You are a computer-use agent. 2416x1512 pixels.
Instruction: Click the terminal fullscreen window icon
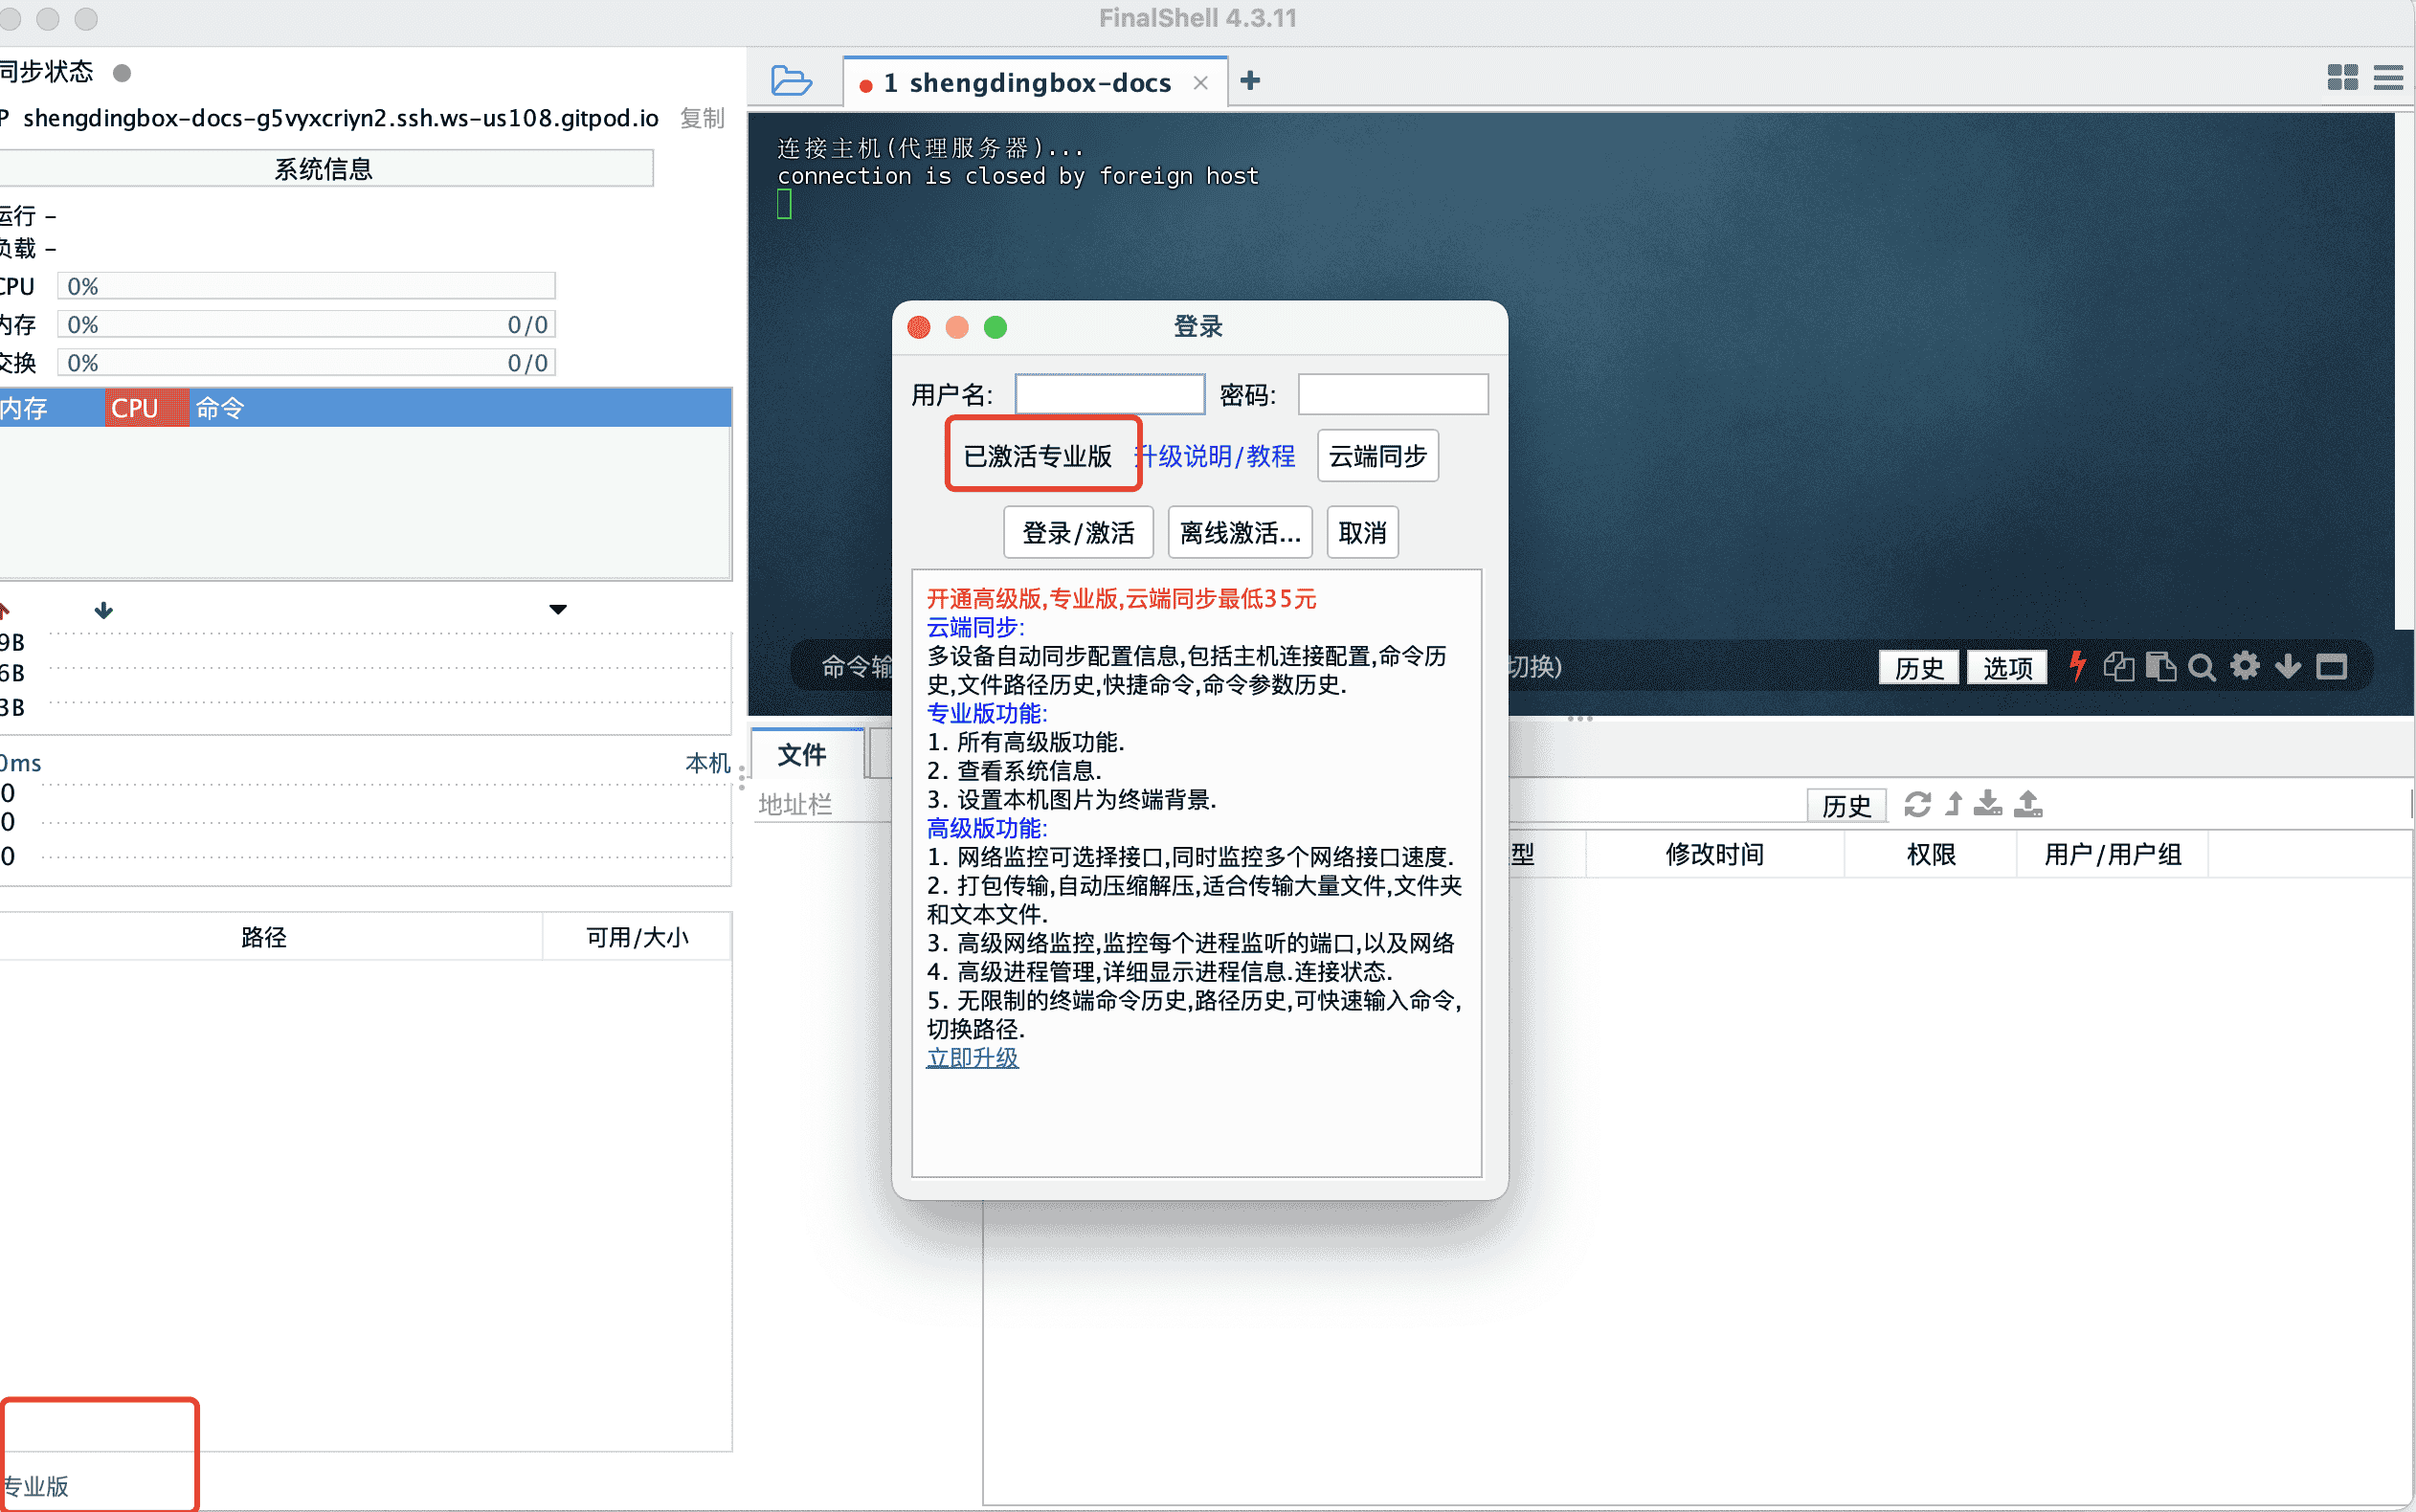[x=2331, y=666]
